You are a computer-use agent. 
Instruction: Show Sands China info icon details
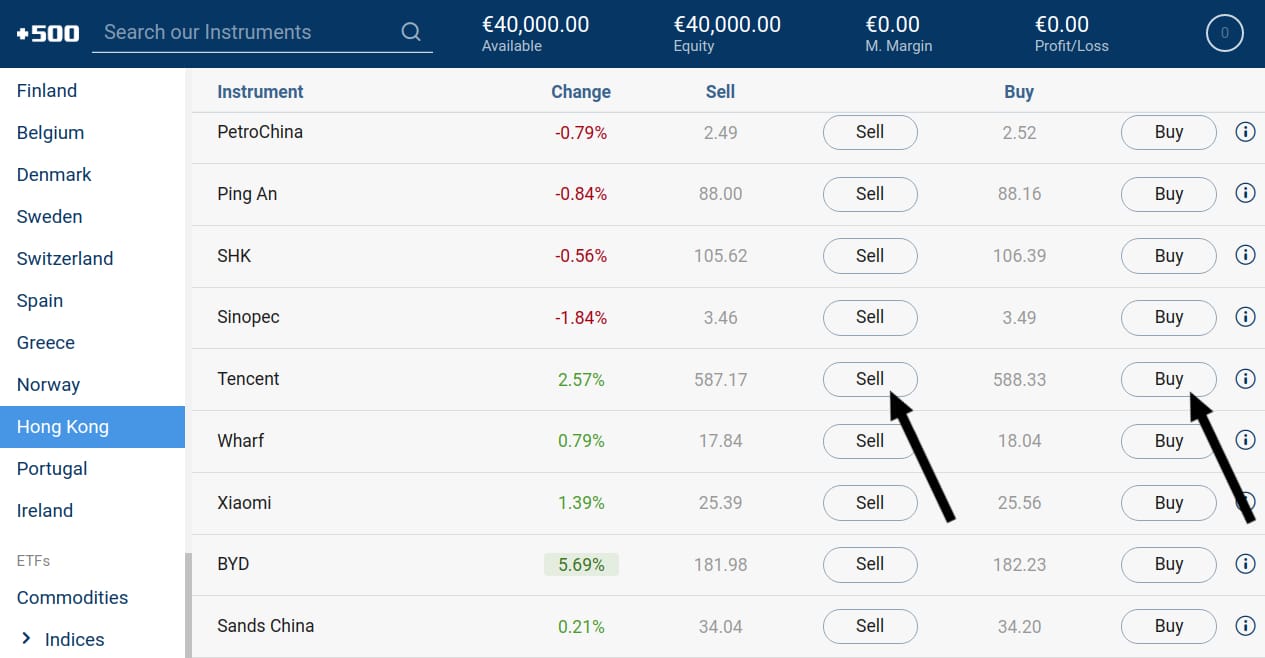tap(1245, 626)
